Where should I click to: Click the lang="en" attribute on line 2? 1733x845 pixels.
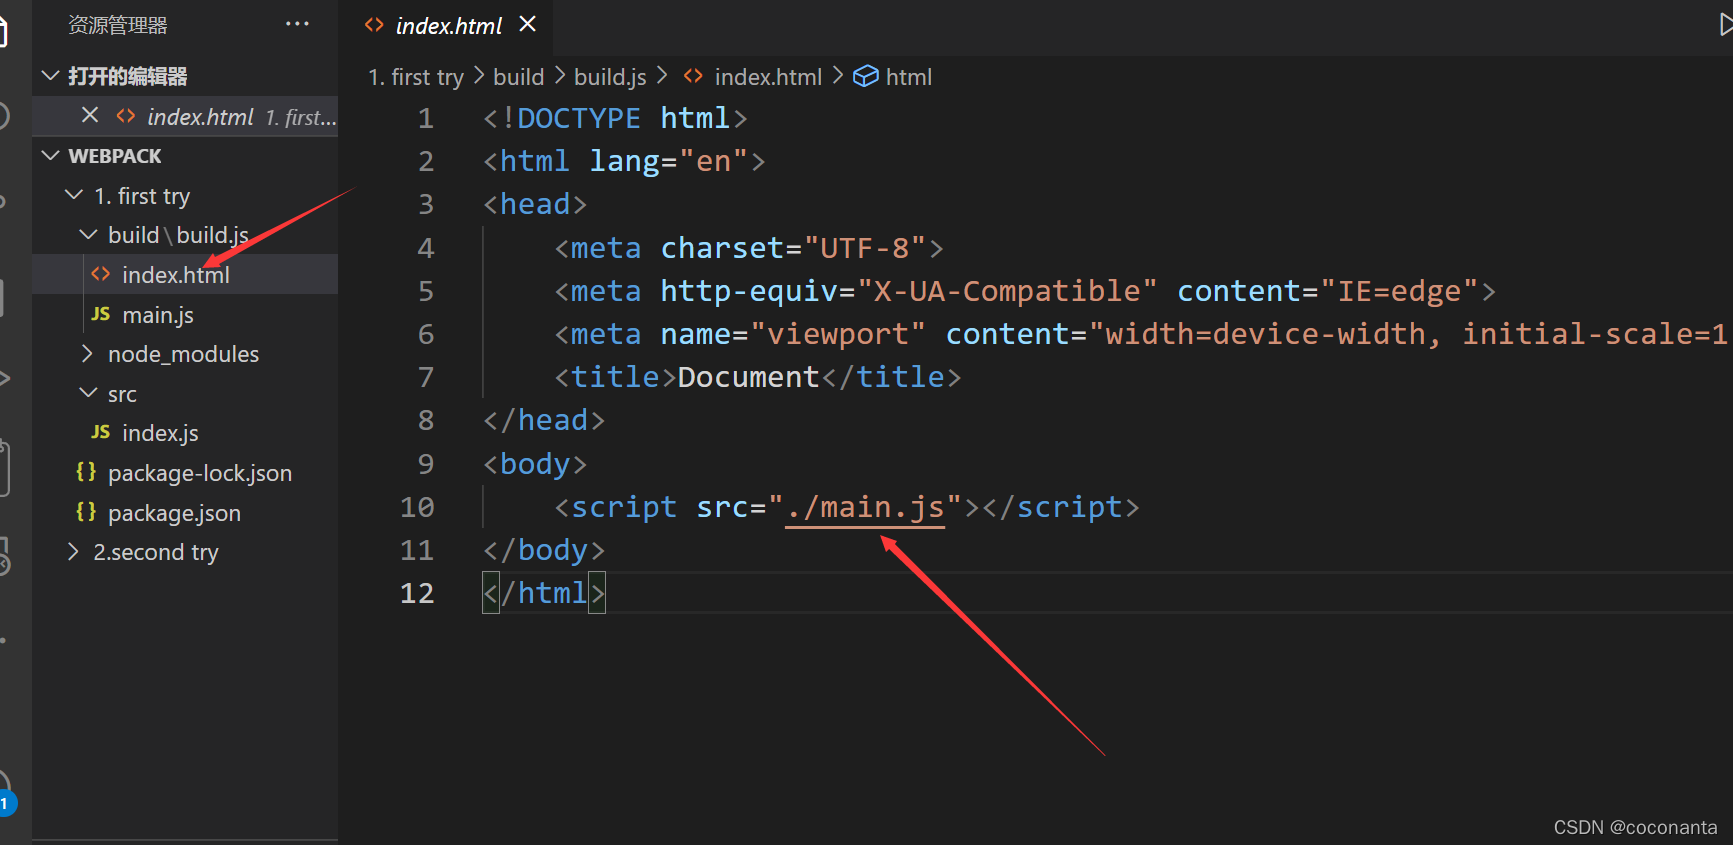click(x=668, y=161)
